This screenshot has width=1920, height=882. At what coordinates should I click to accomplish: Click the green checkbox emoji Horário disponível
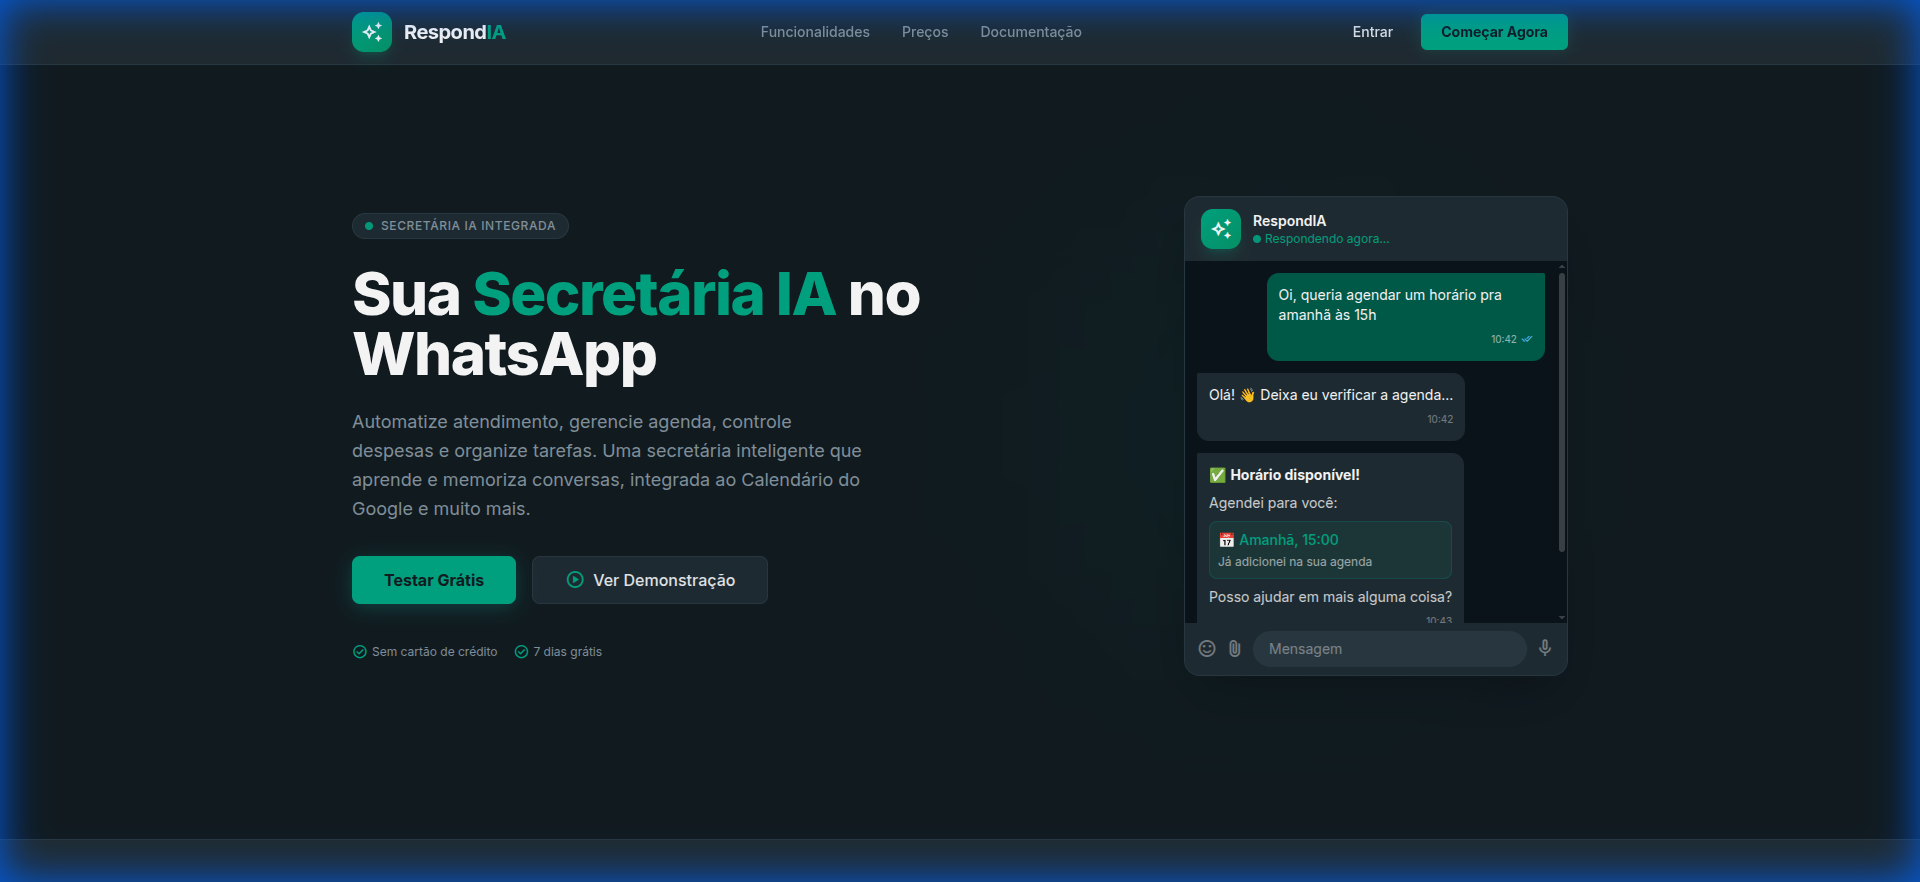click(1217, 475)
